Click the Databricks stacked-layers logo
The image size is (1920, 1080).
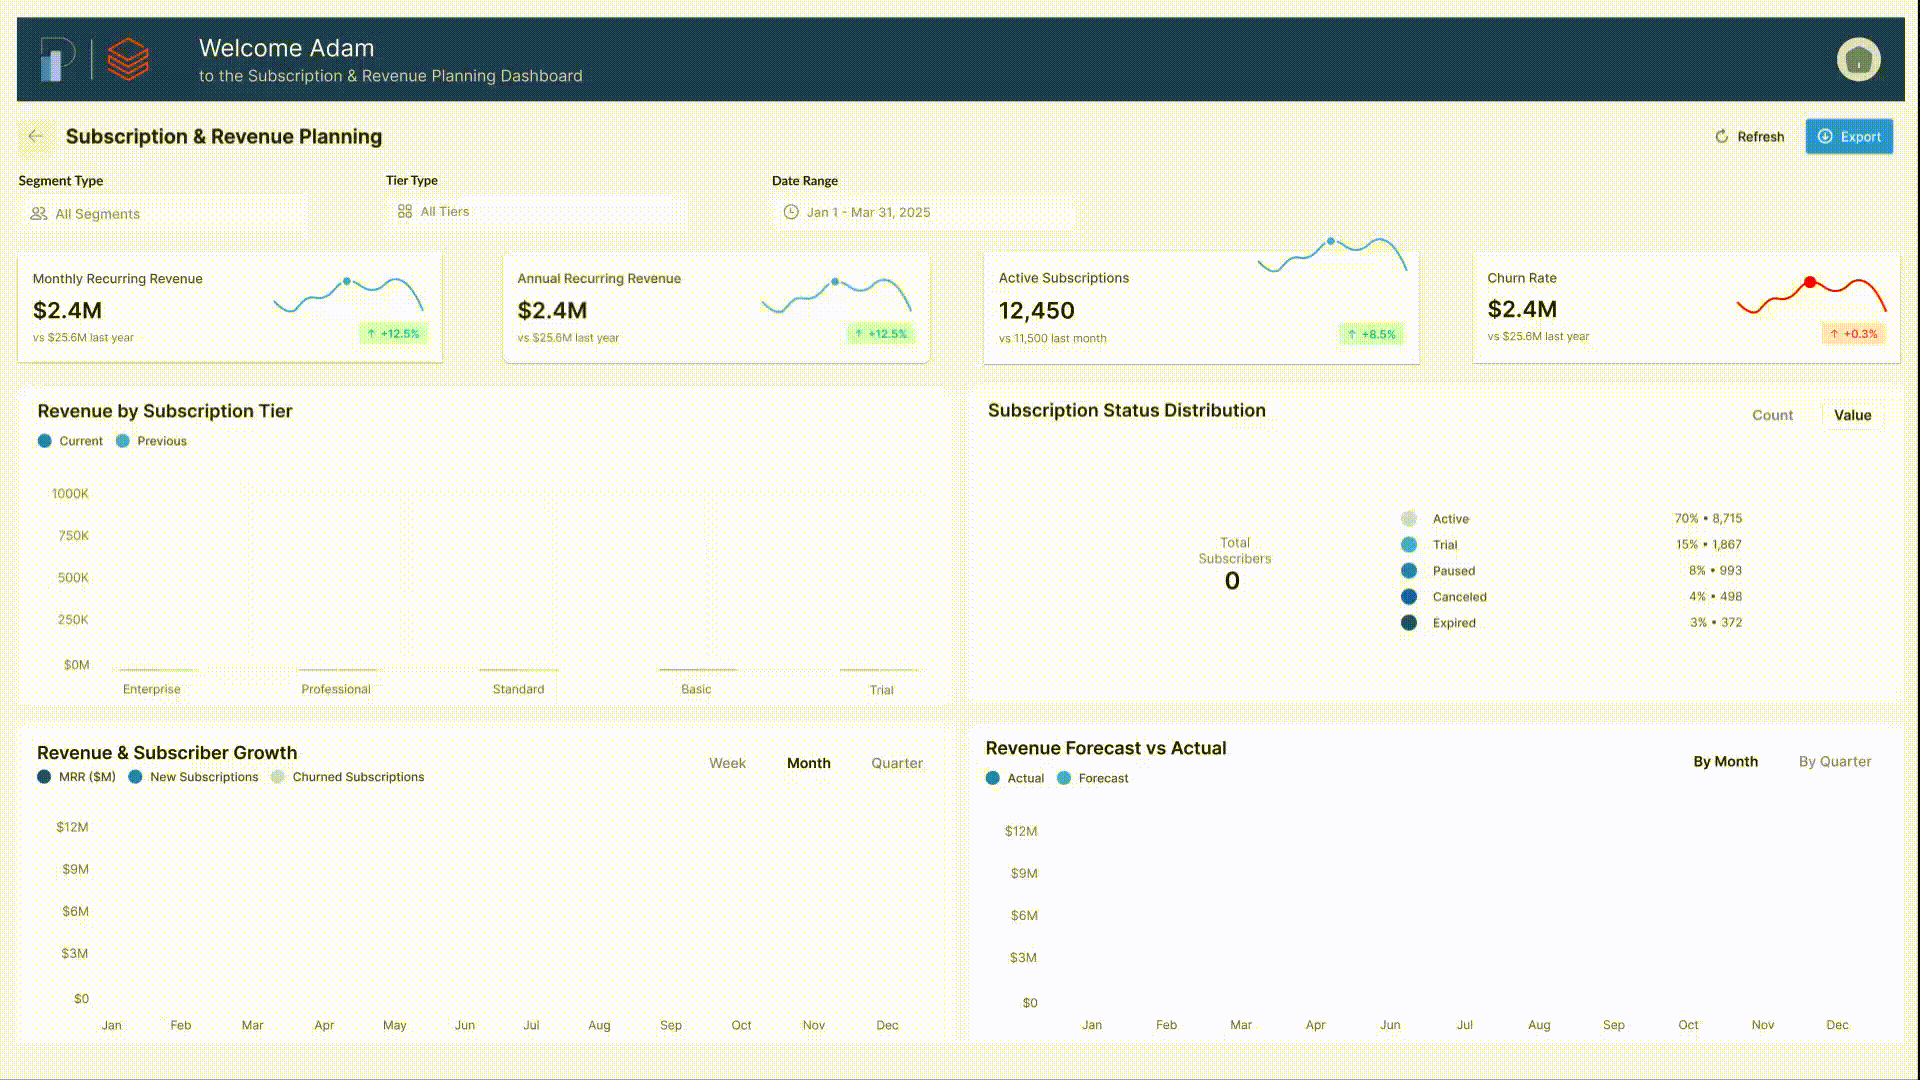128,59
